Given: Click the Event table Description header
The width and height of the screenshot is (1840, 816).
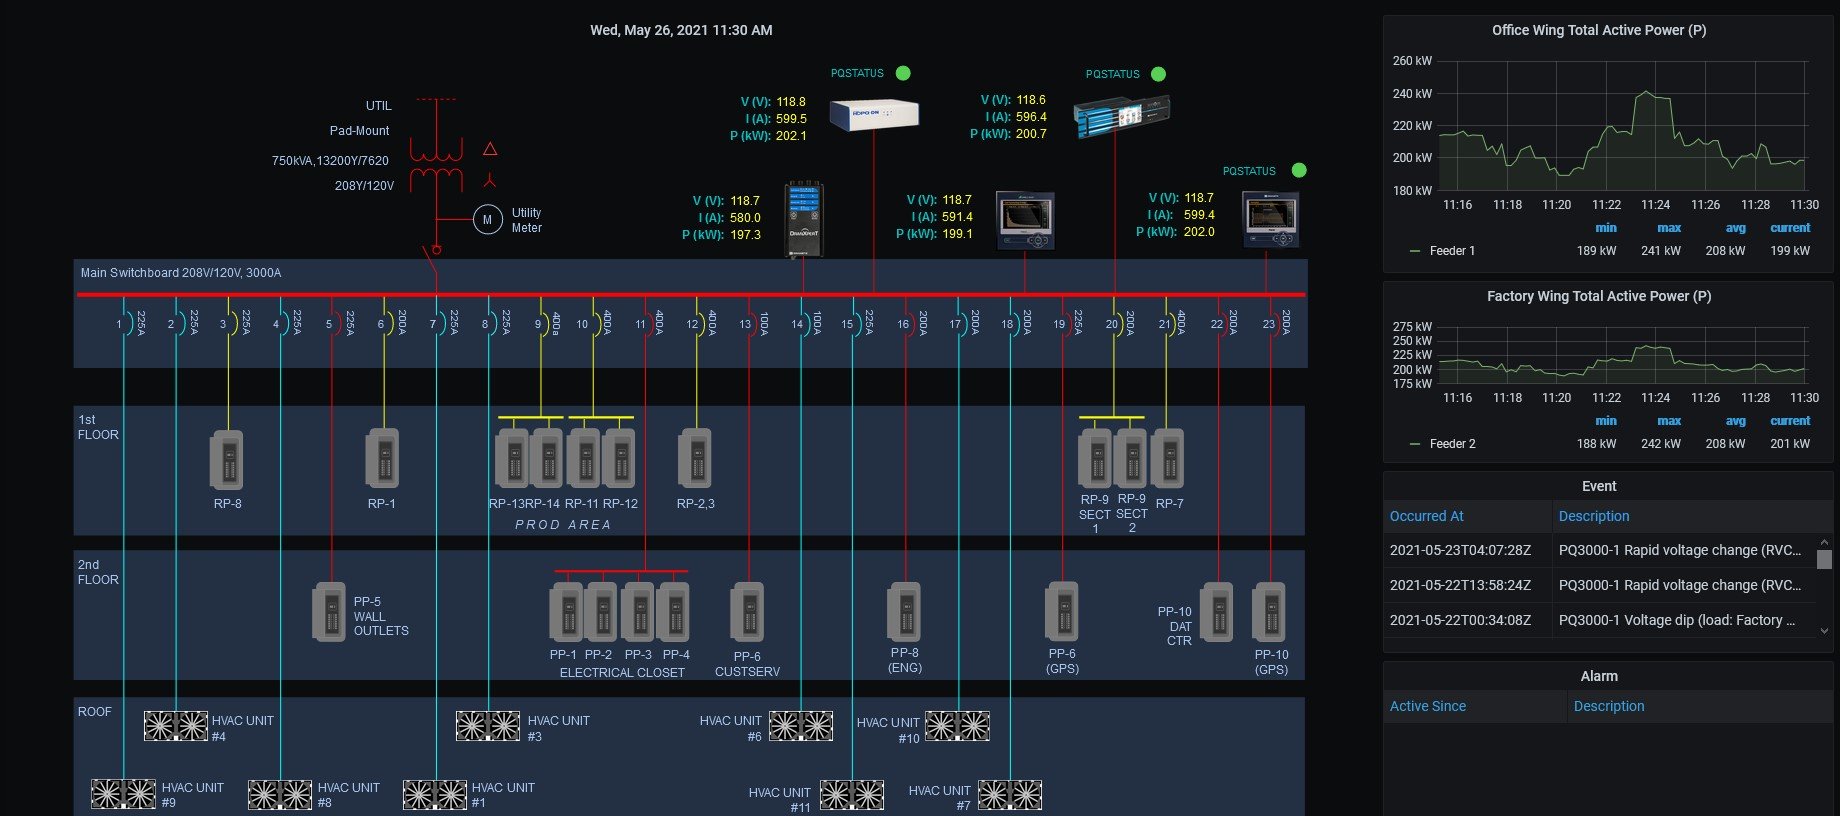Looking at the screenshot, I should coord(1594,516).
